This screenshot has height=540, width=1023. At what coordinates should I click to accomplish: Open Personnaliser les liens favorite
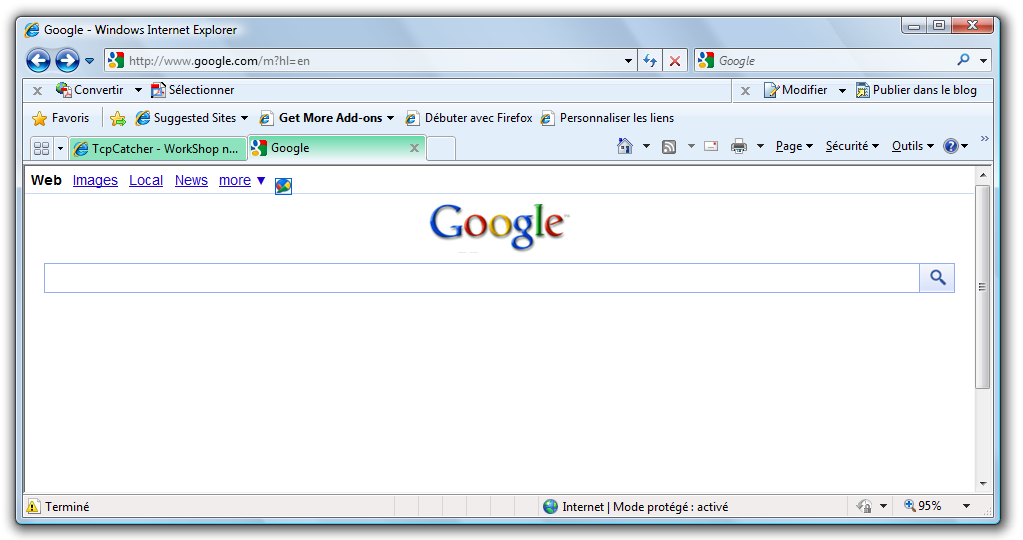pyautogui.click(x=607, y=118)
